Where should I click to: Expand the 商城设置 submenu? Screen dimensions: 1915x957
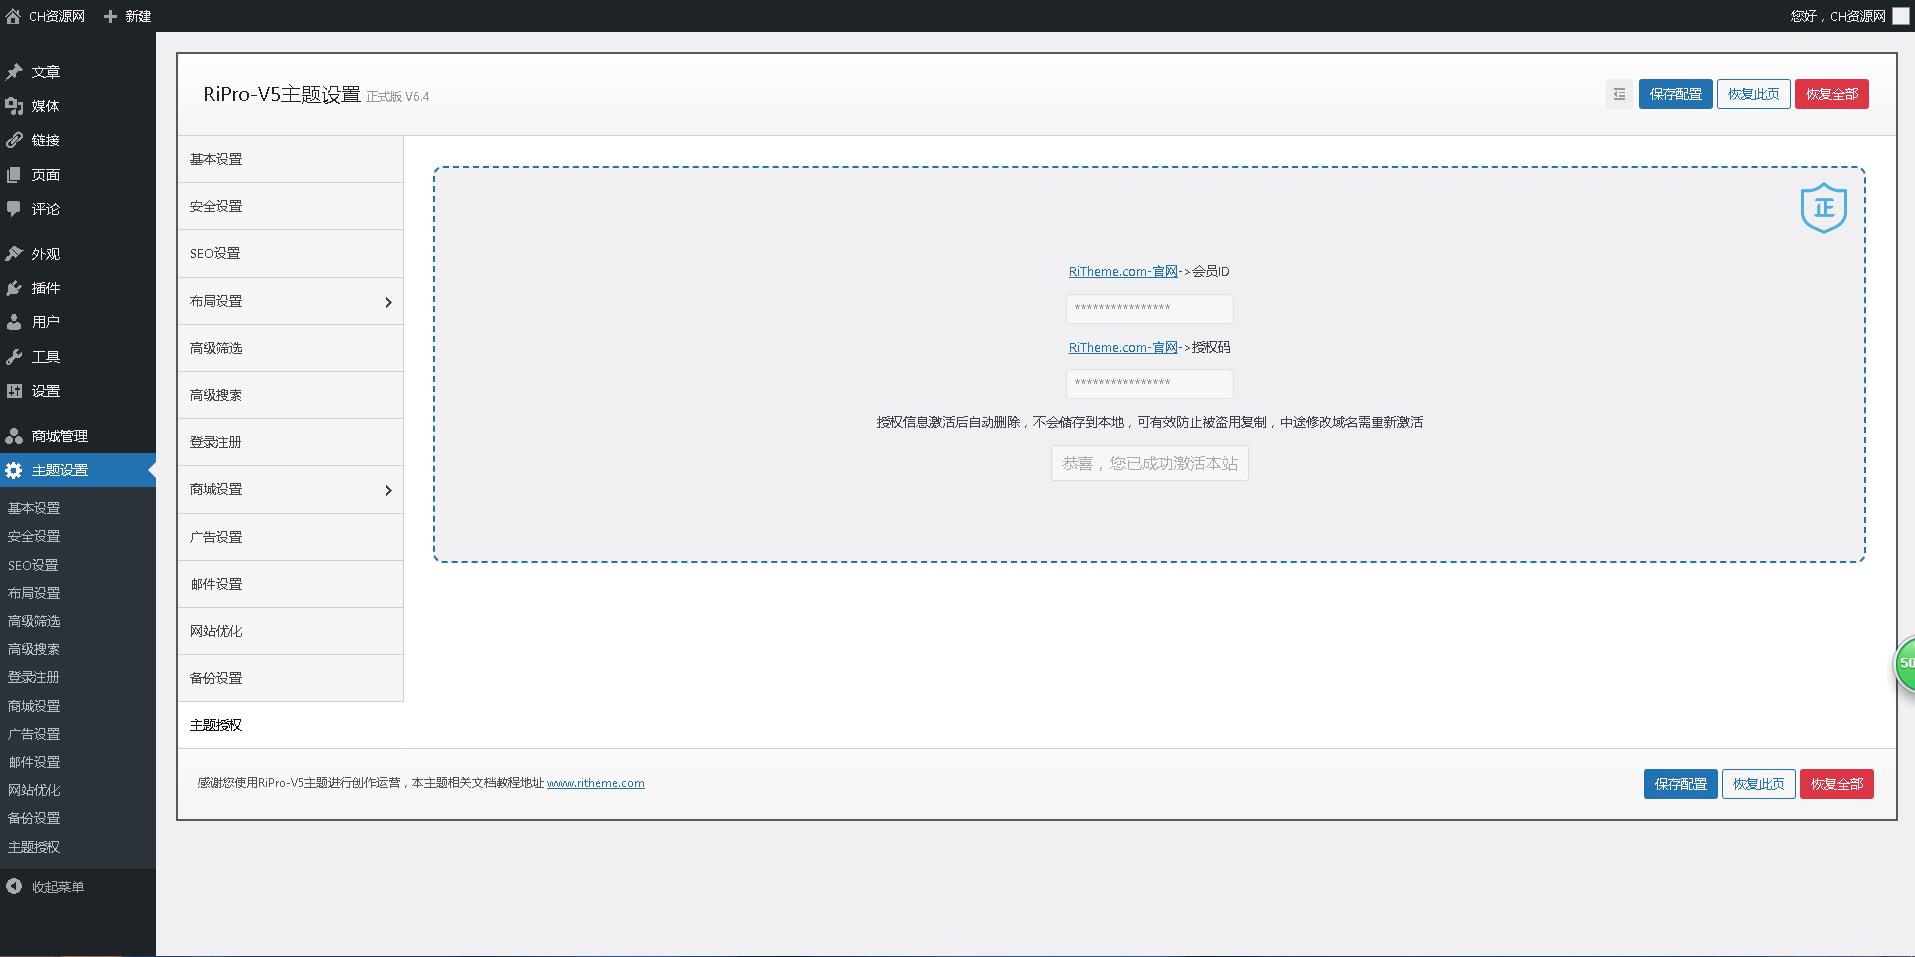pyautogui.click(x=289, y=489)
